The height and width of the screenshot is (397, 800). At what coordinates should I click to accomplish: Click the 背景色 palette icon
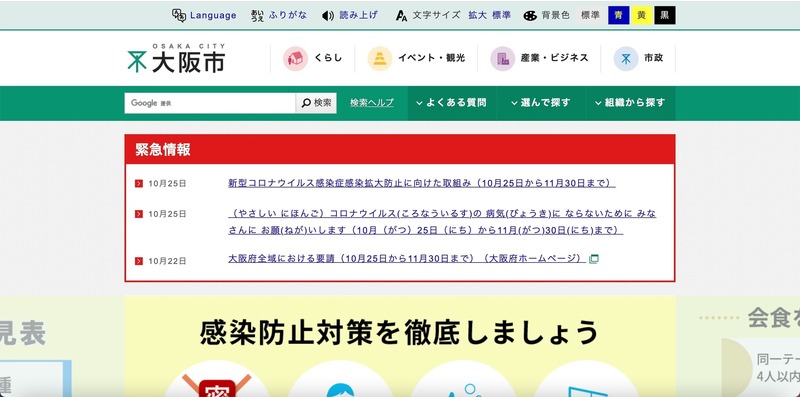click(530, 16)
